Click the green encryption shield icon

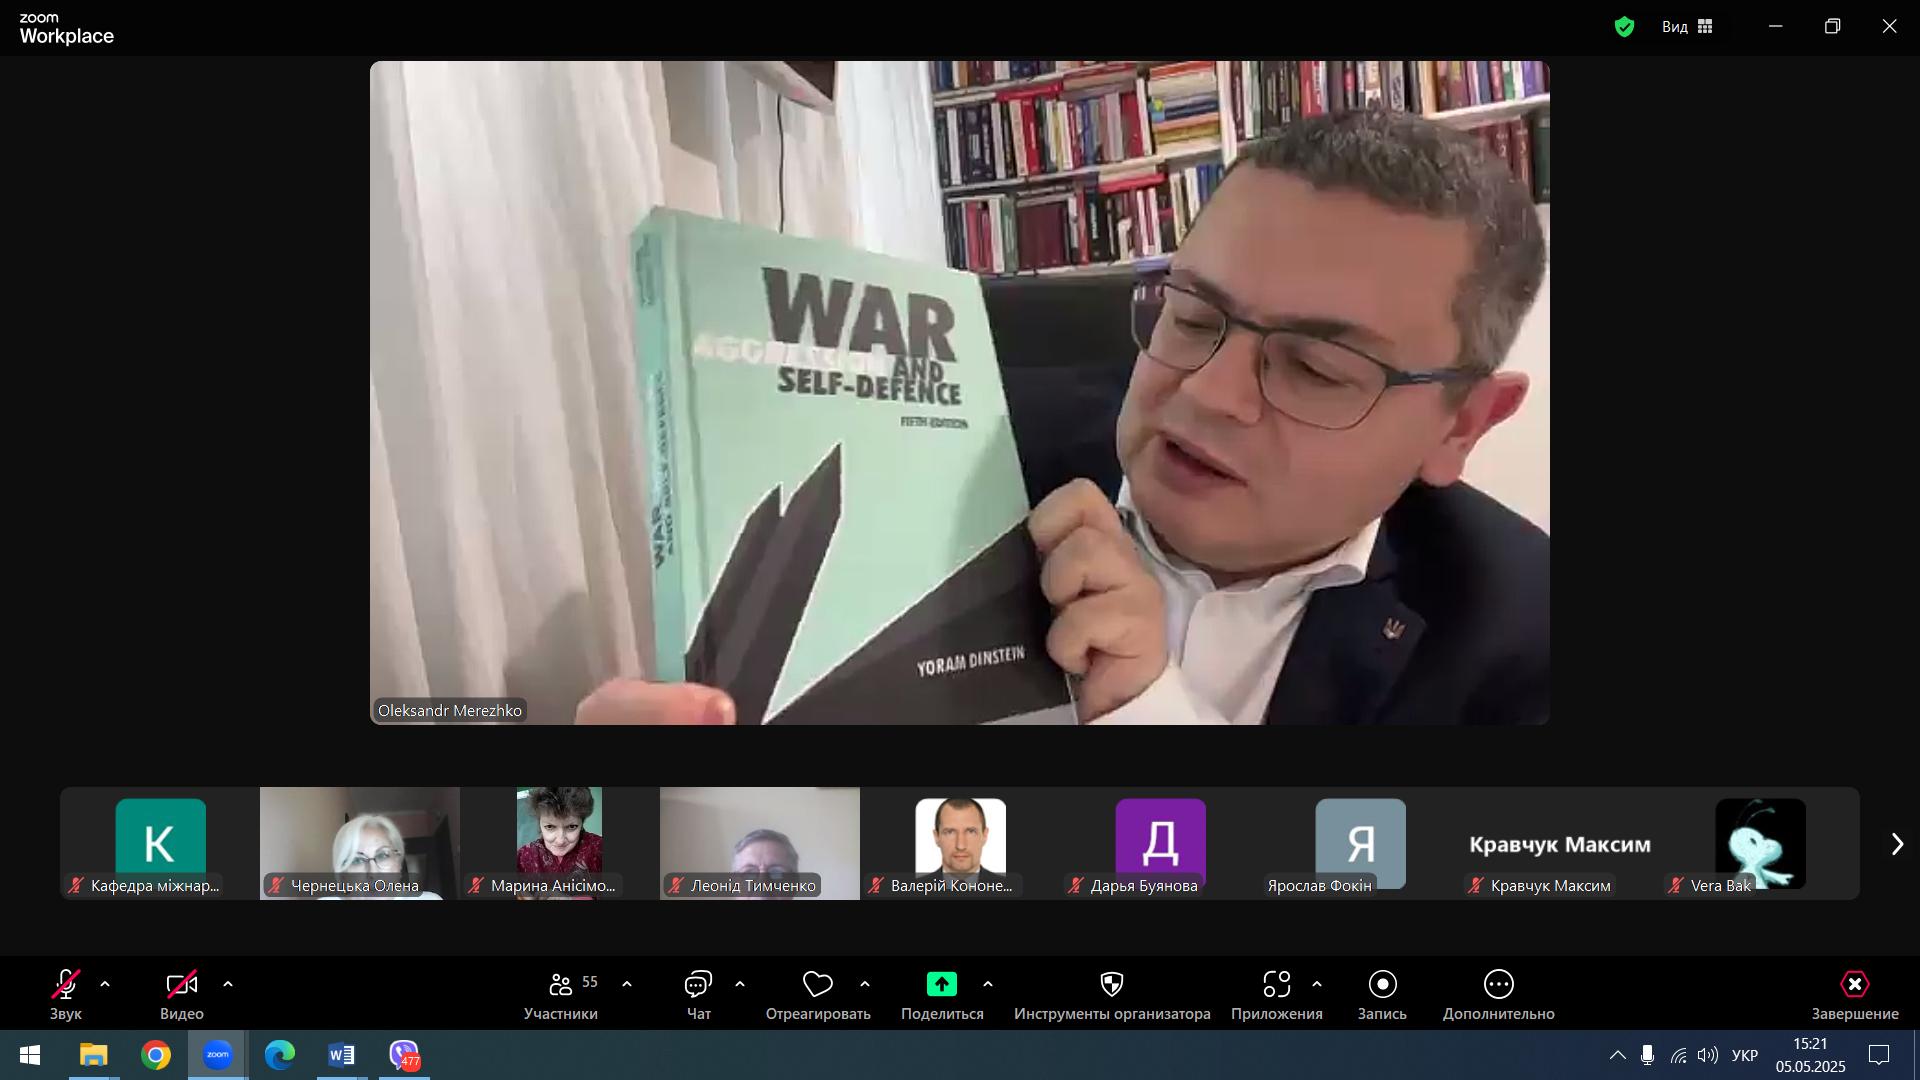point(1624,27)
